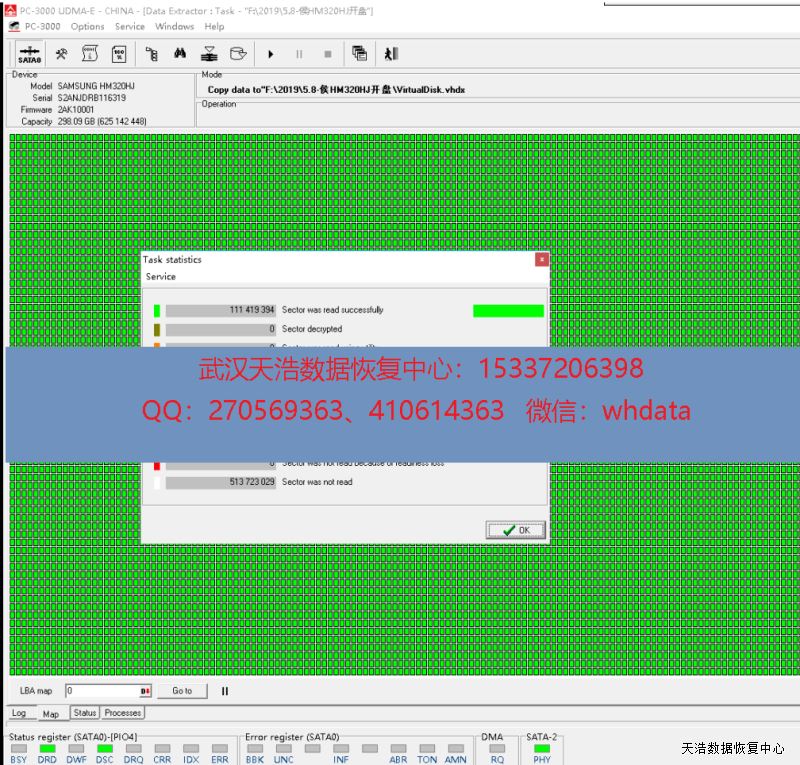Open the PC-3000 menu
The height and width of the screenshot is (765, 800).
point(43,27)
